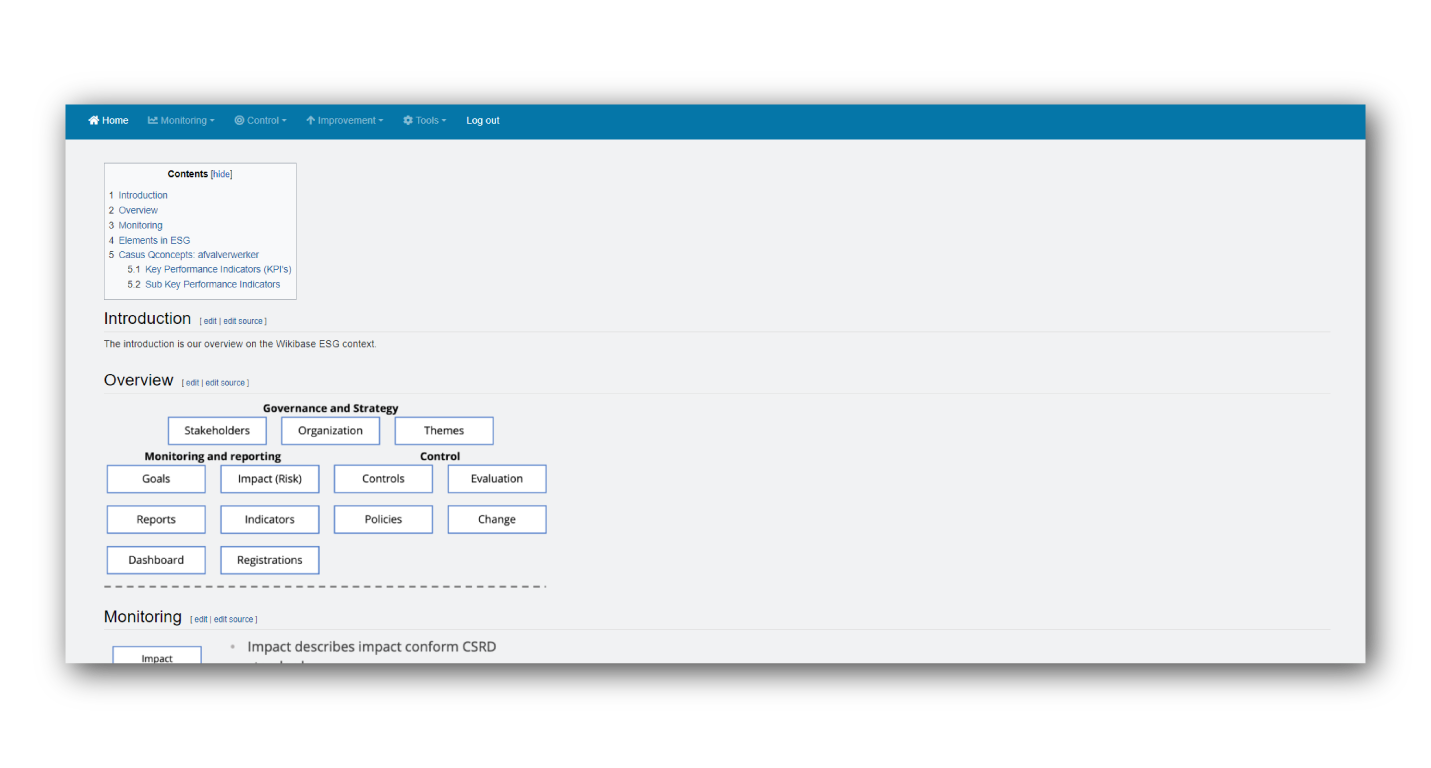The image size is (1431, 768).
Task: Open the Elements in ESG contents entry
Action: point(153,240)
